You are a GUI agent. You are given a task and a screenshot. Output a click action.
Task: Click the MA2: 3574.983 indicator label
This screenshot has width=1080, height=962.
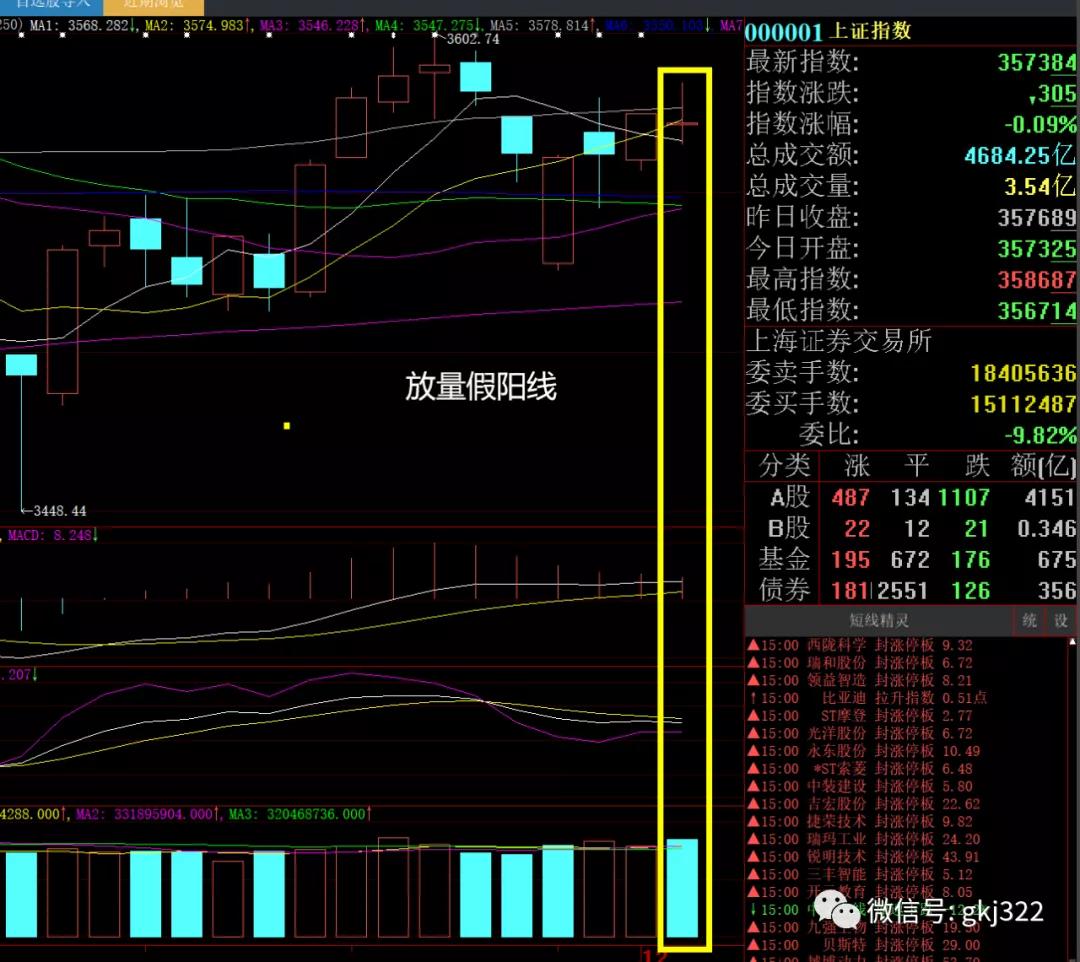[x=196, y=25]
